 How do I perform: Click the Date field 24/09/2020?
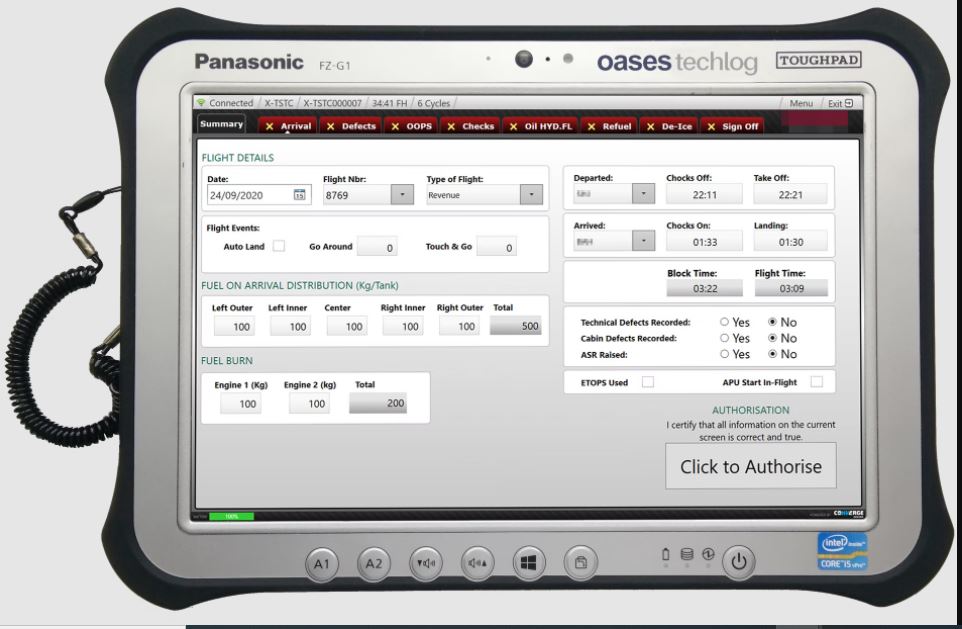pos(259,195)
